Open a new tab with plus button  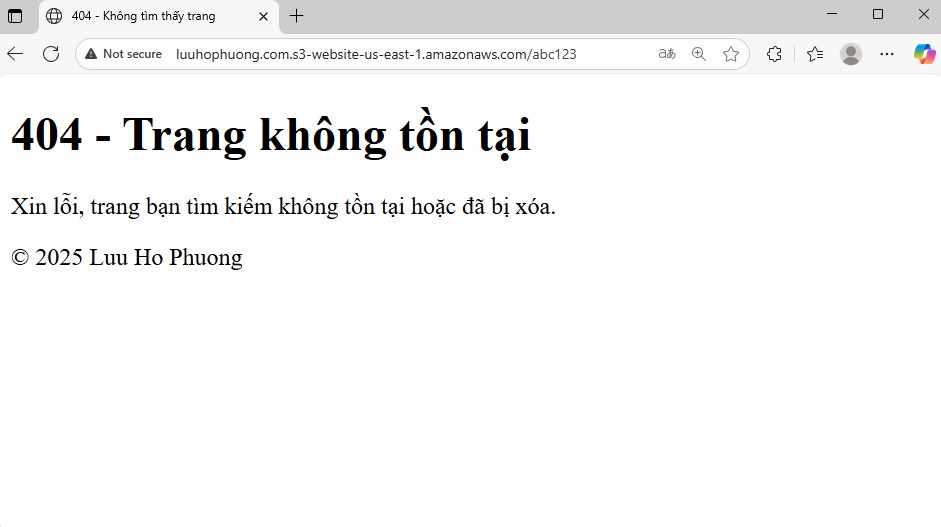(296, 16)
